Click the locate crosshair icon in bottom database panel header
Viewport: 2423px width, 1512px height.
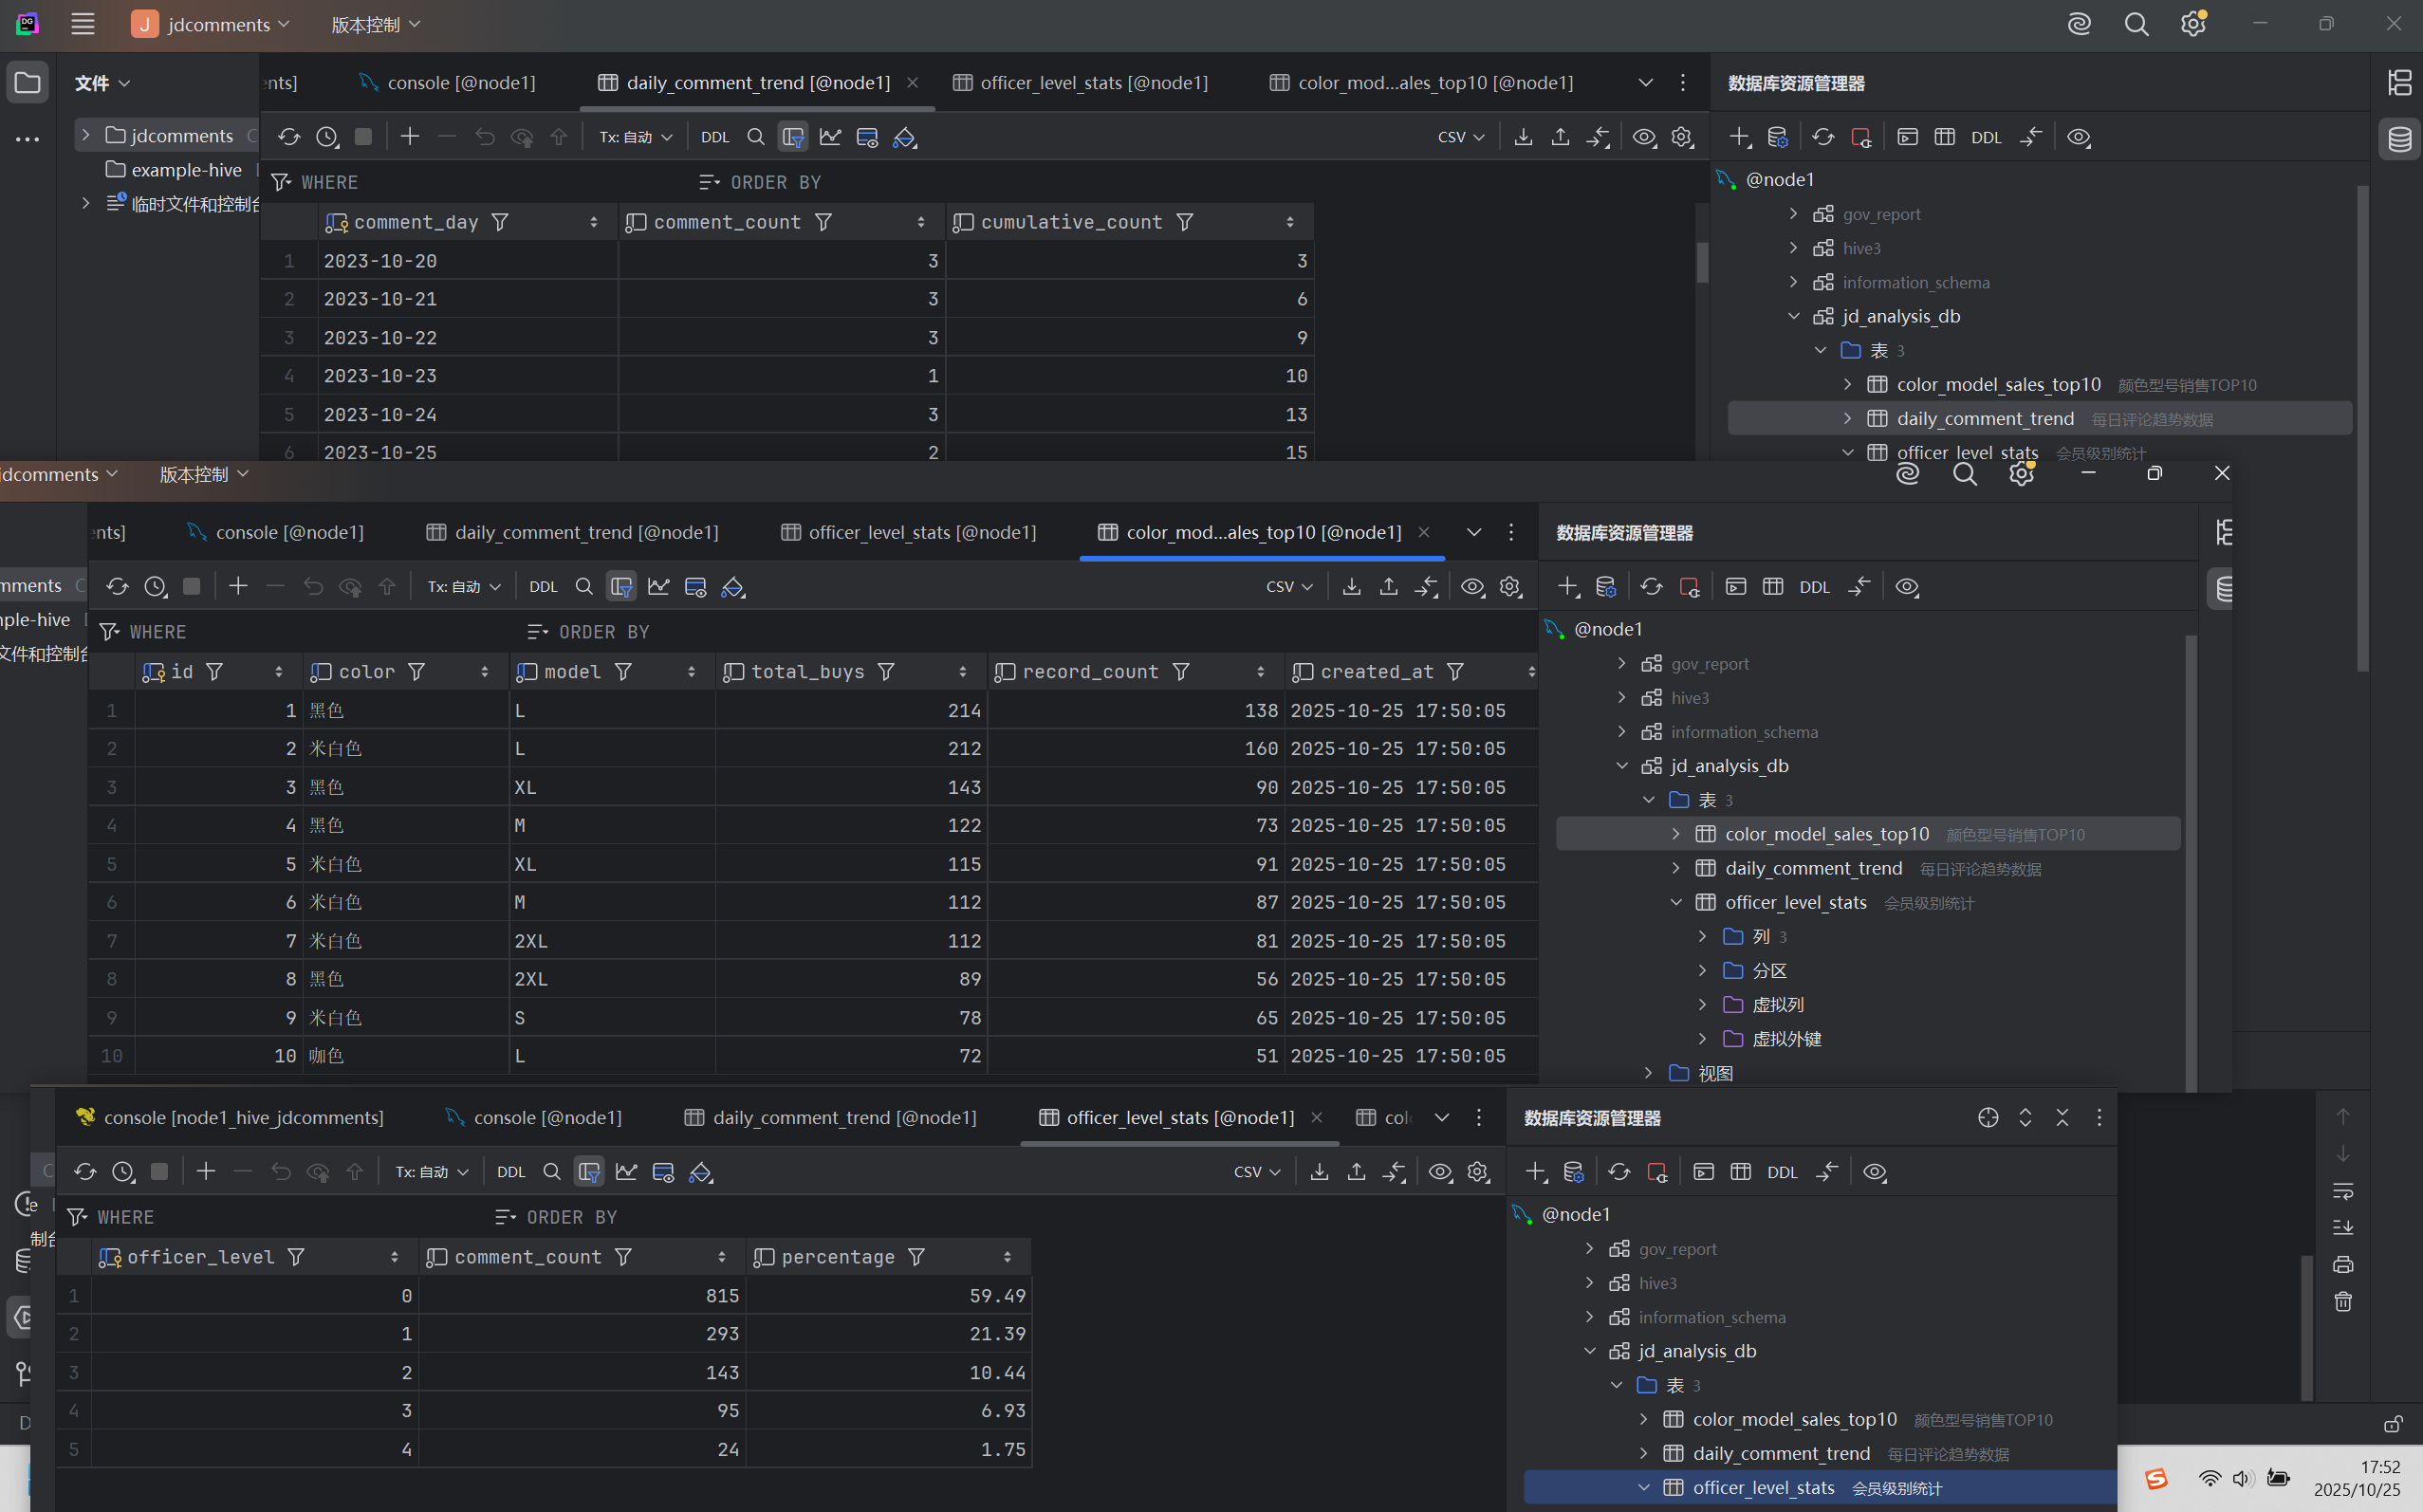(x=1988, y=1118)
